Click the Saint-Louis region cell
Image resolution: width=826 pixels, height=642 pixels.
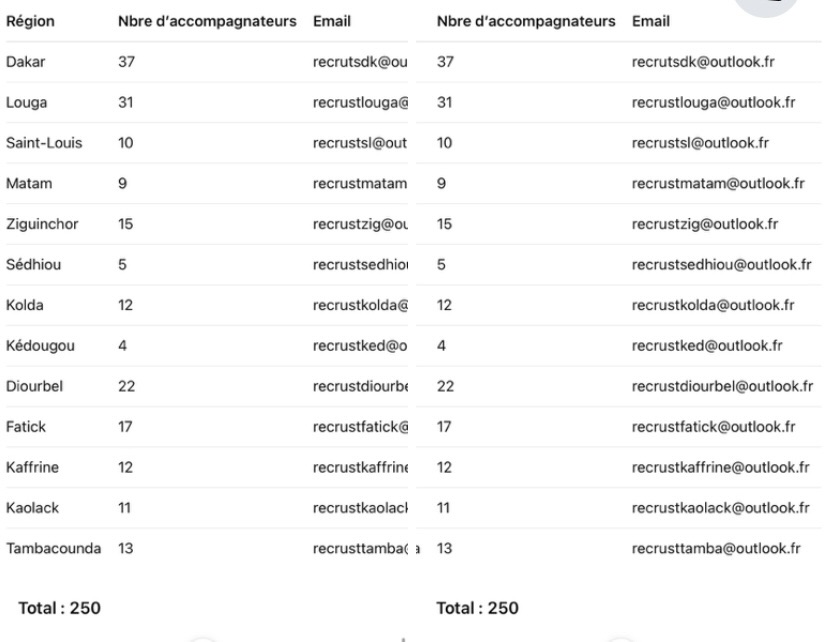click(44, 142)
